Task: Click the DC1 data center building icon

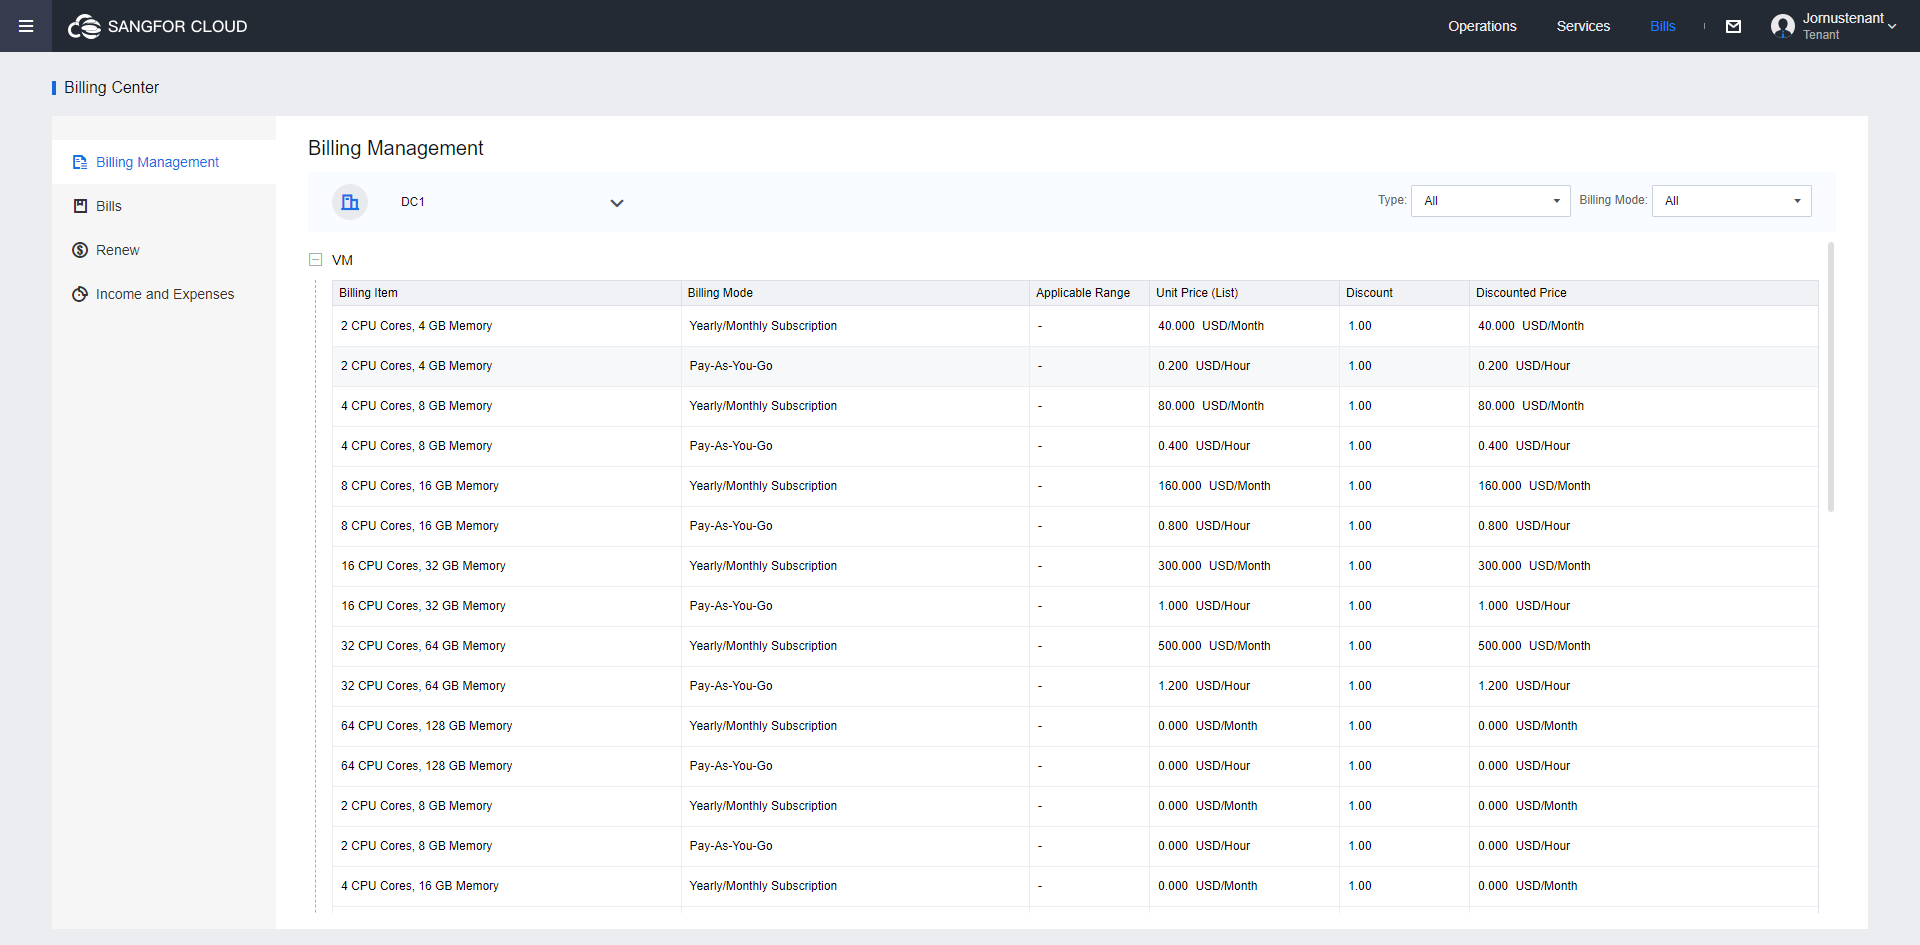Action: 350,202
